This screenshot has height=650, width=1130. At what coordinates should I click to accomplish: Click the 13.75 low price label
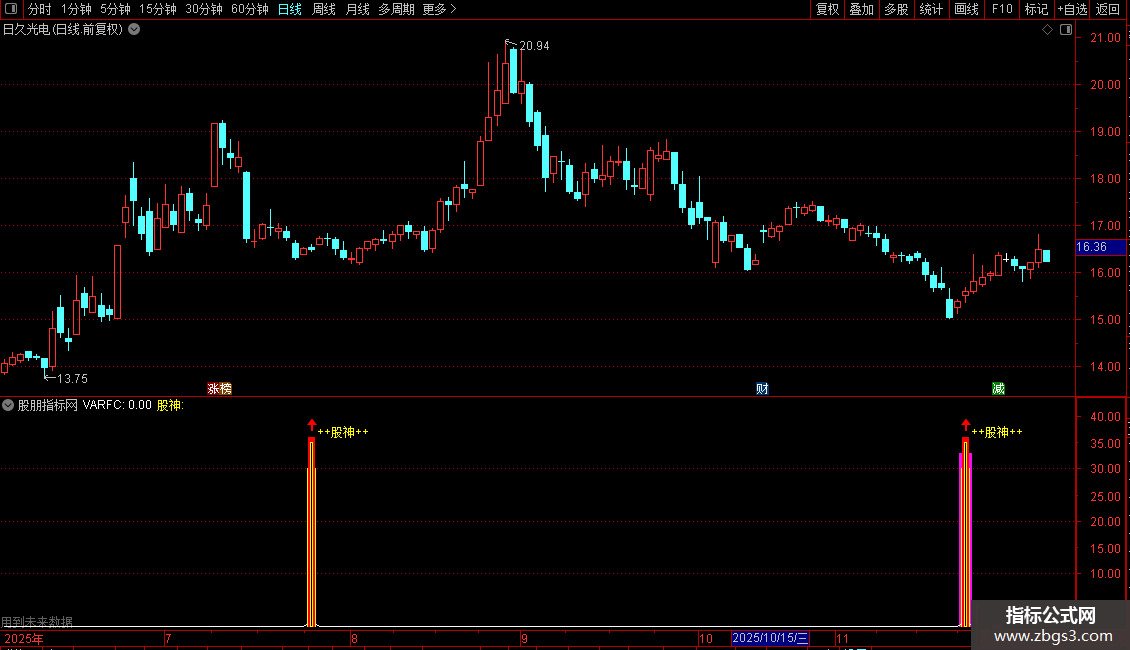pos(72,378)
